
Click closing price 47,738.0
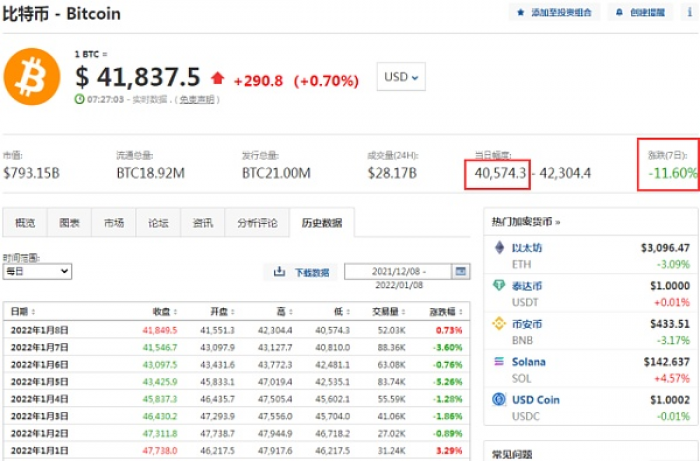pyautogui.click(x=160, y=450)
